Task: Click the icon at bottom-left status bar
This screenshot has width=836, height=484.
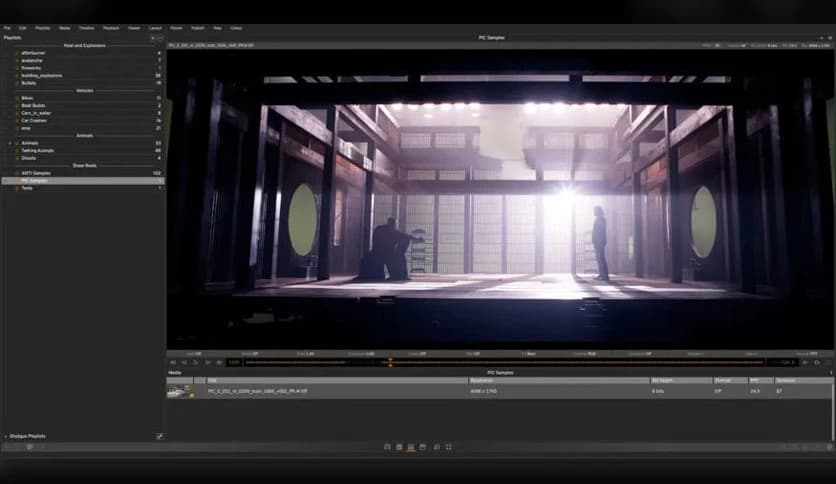Action: click(30, 447)
